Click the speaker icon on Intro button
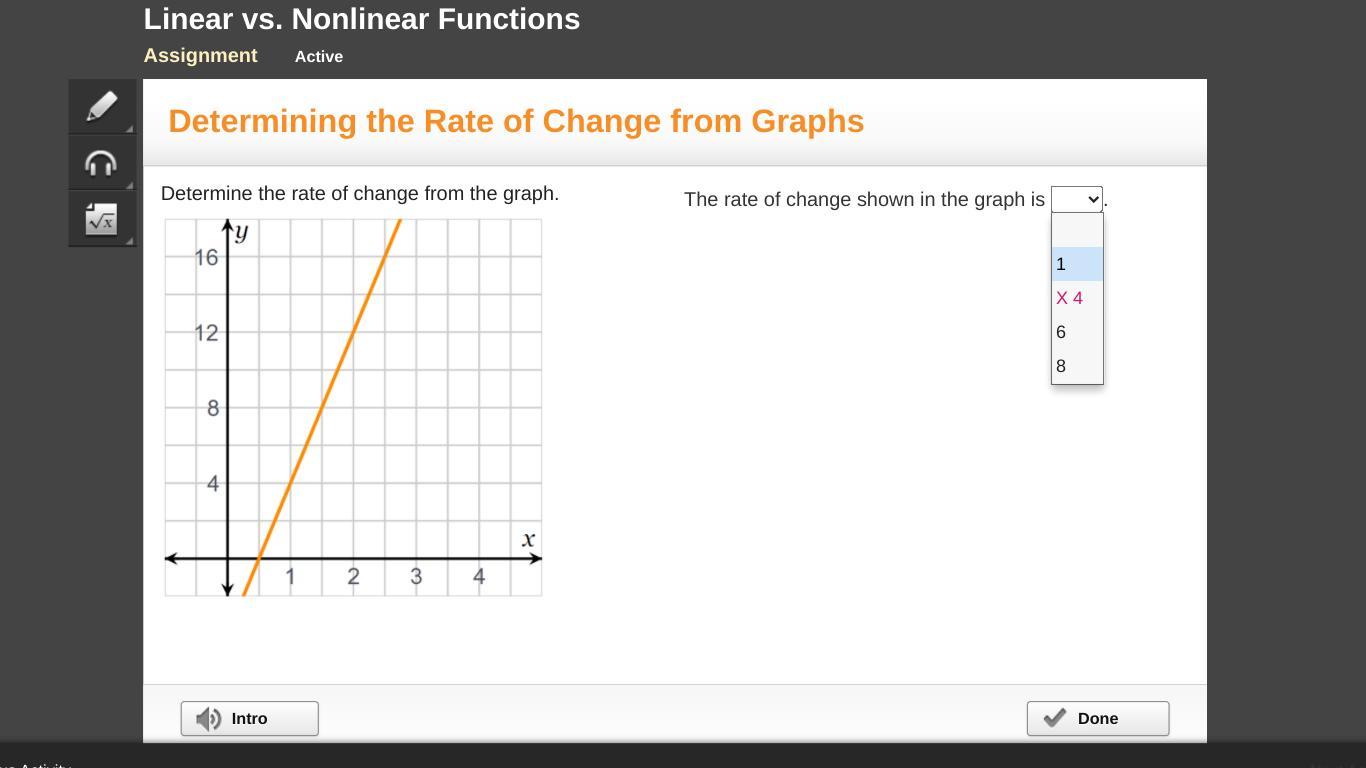 208,719
